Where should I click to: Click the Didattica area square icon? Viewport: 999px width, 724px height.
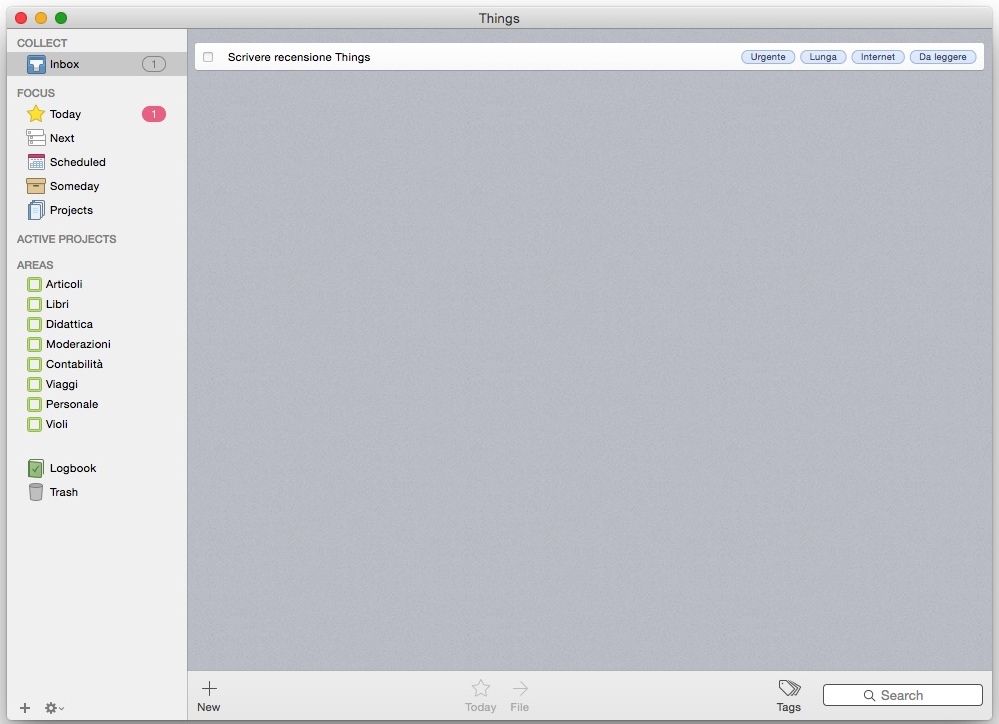(34, 324)
